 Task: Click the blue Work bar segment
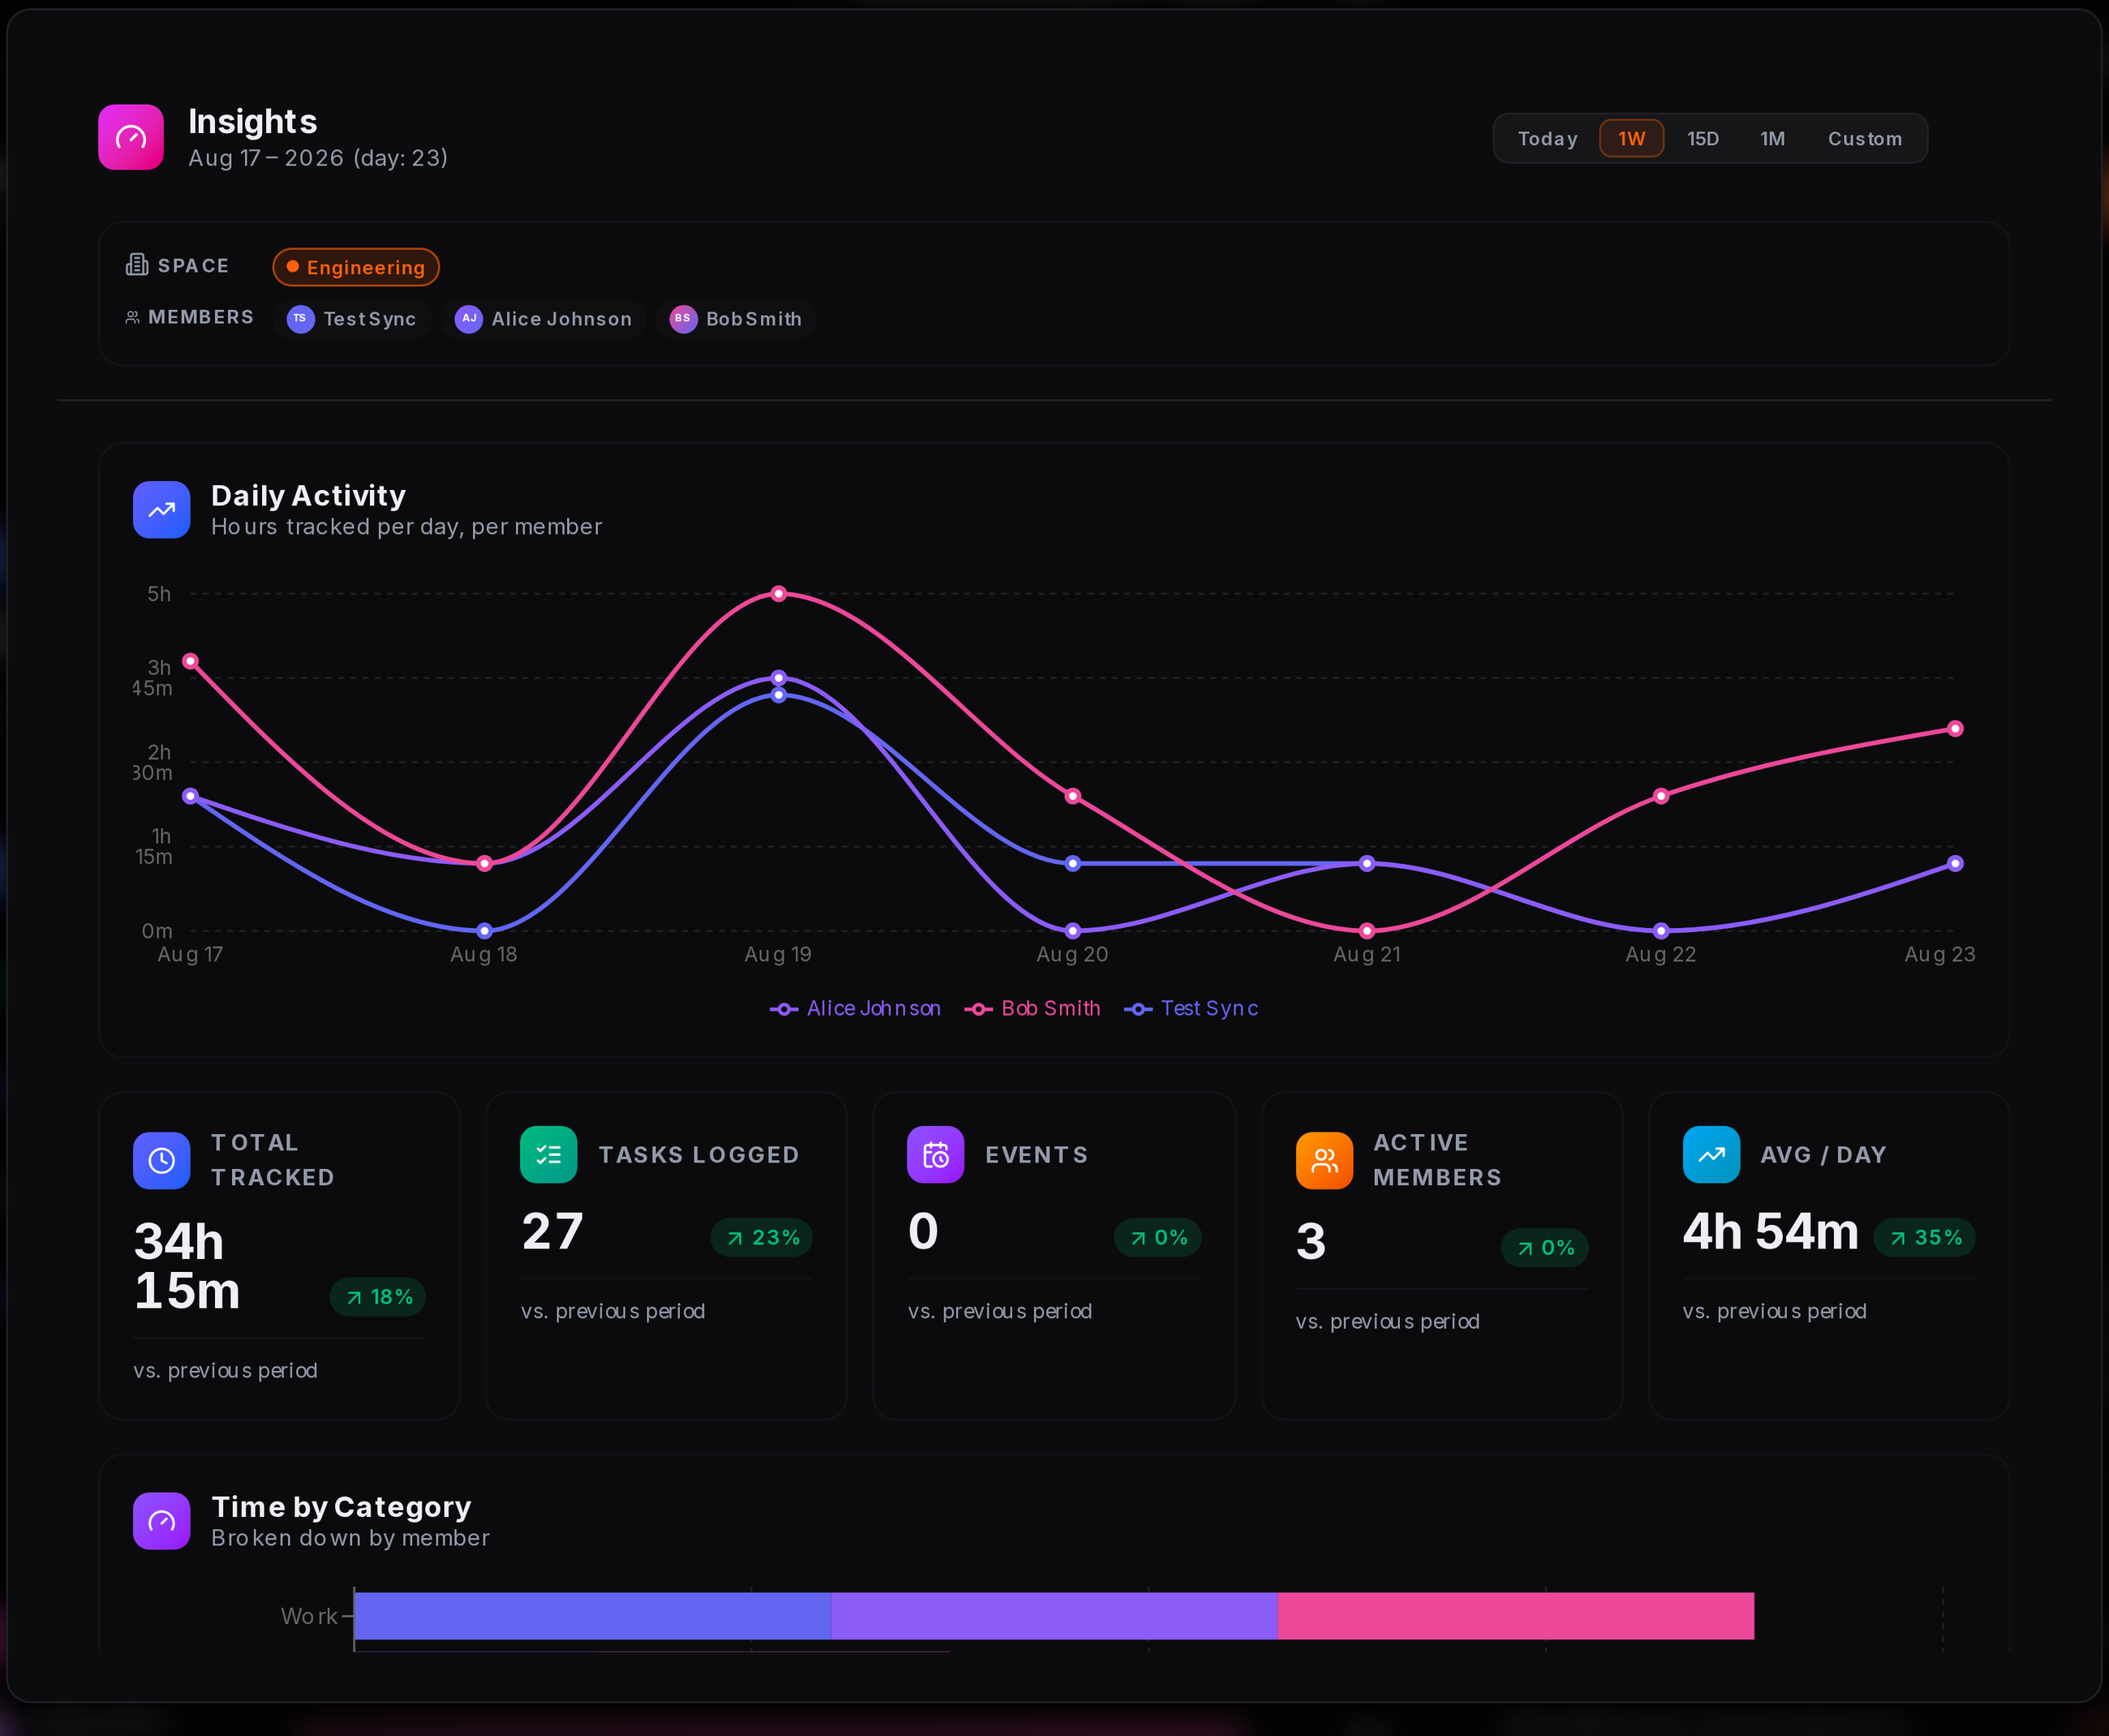(593, 1616)
